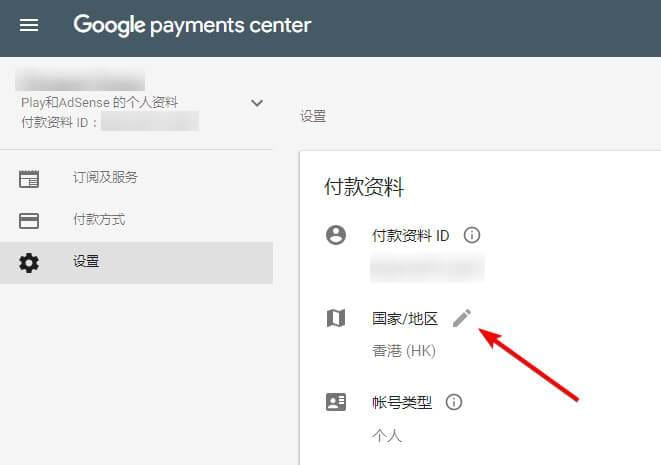The image size is (661, 465).
Task: Expand the payments profile chevron dropdown
Action: [257, 103]
